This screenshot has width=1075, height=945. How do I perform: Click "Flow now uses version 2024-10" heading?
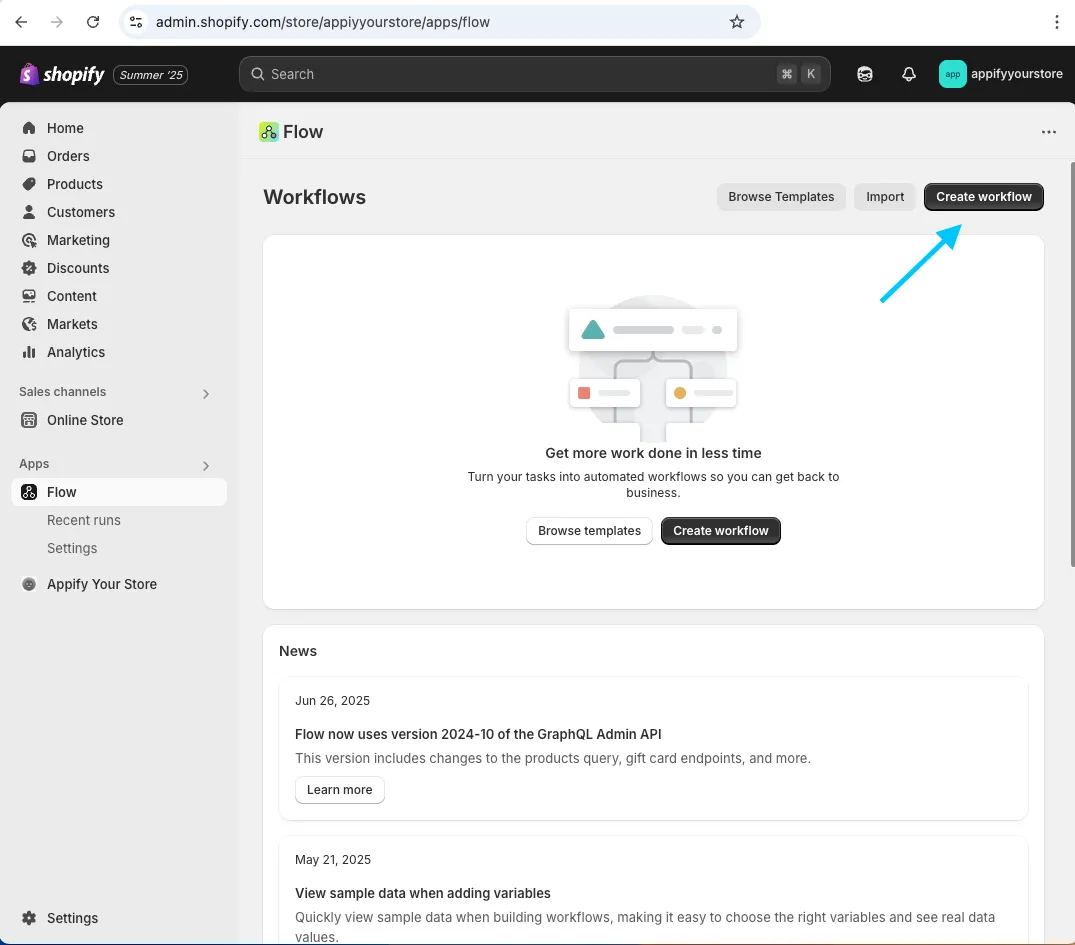478,734
